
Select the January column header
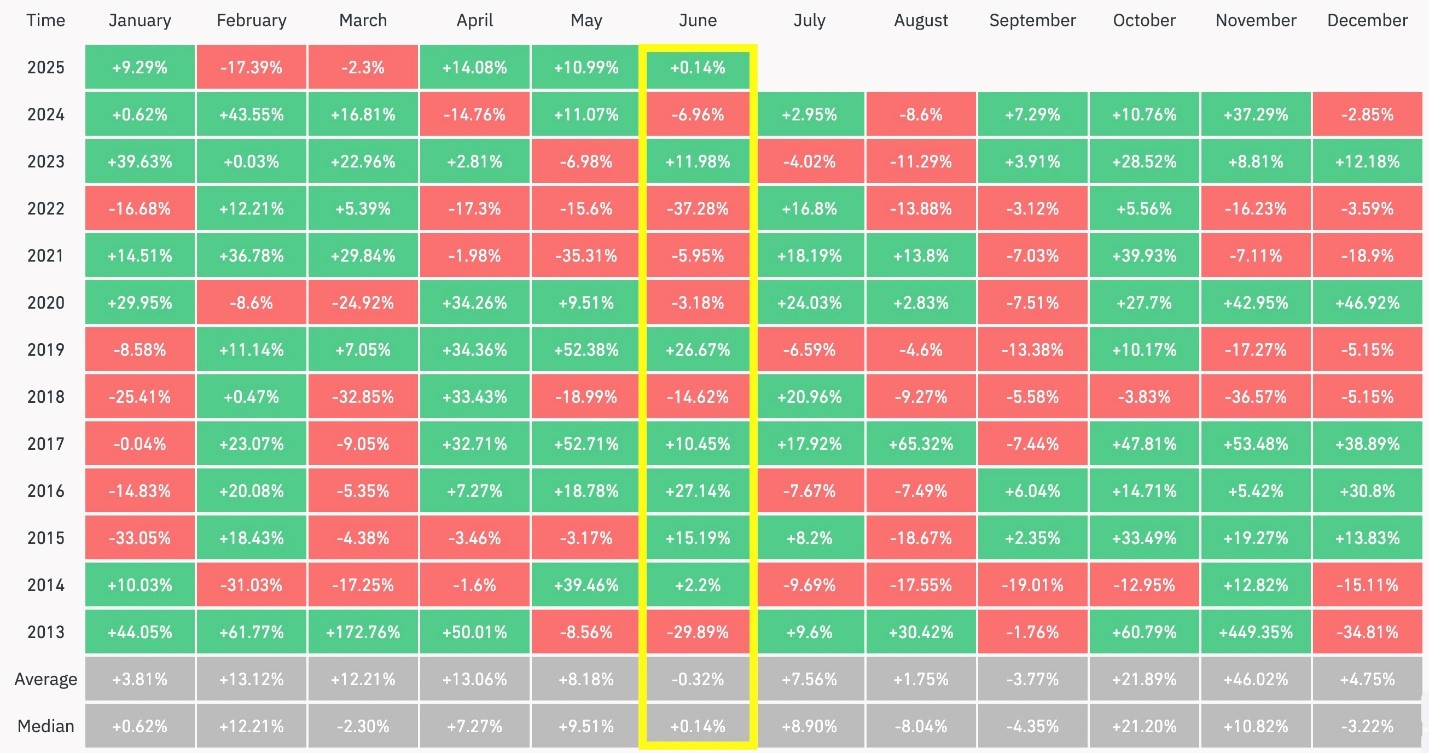(140, 20)
